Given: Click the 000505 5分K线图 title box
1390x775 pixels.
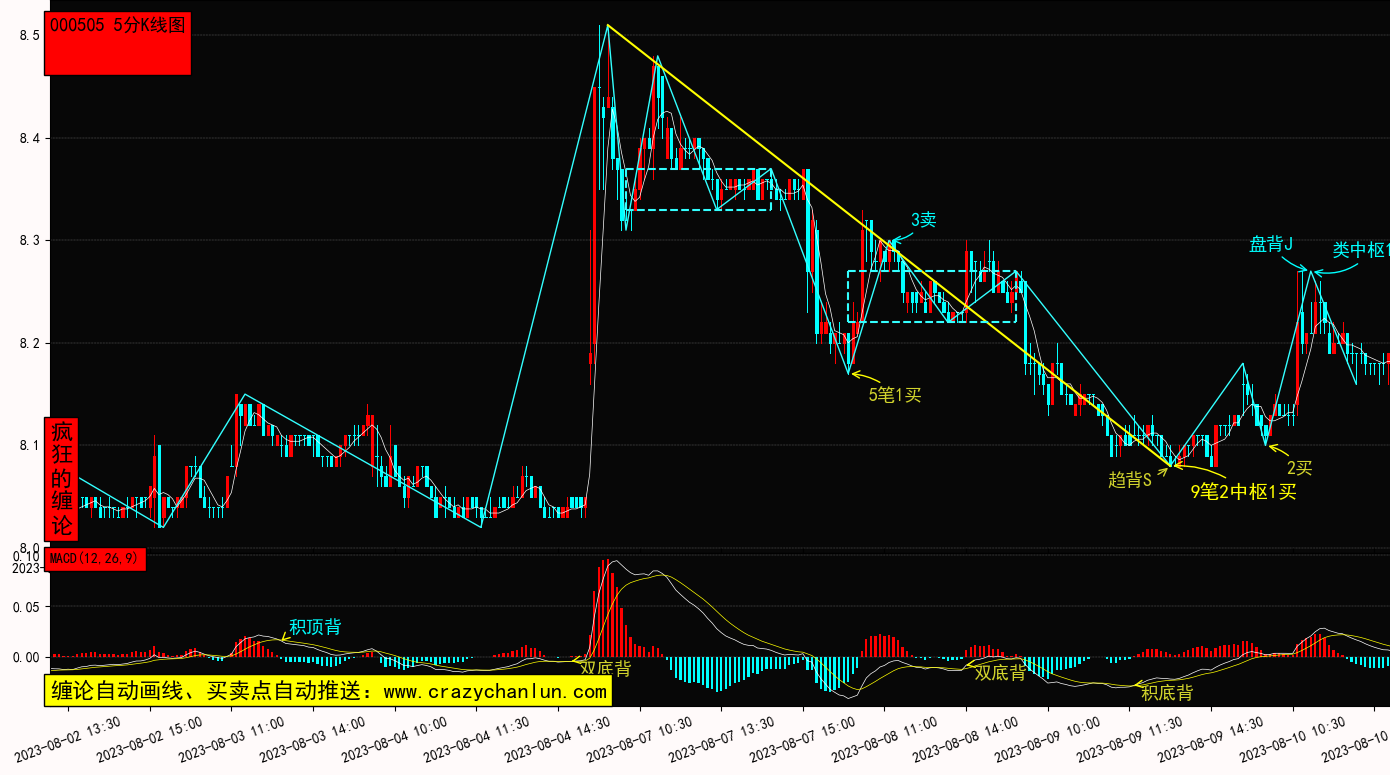Looking at the screenshot, I should 117,44.
